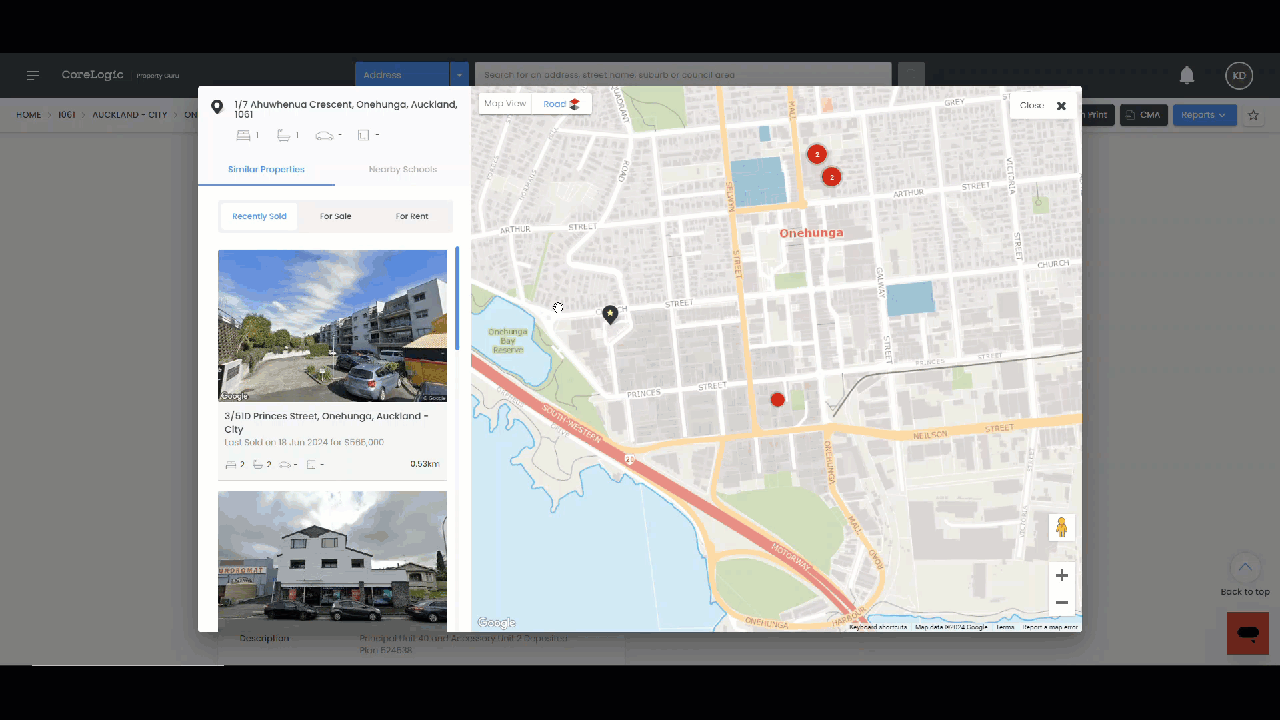Screen dimensions: 1280x720
Task: Open the hamburger menu beside the CoreLogic logo
Action: [x=33, y=75]
